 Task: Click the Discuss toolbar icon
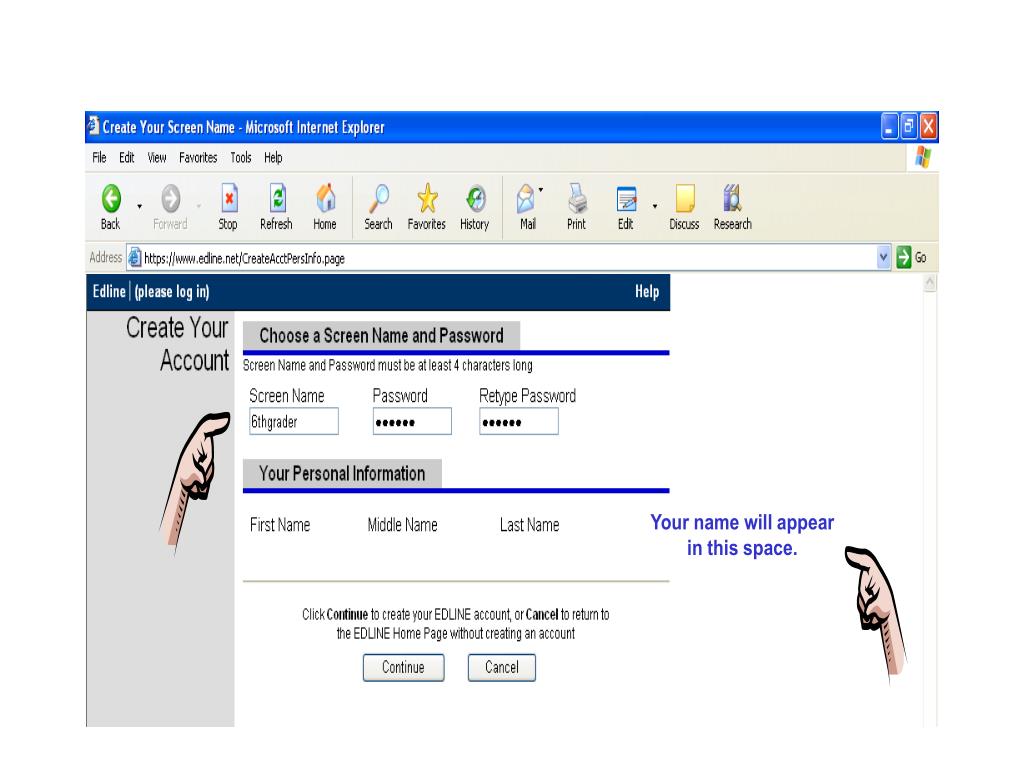pos(684,206)
